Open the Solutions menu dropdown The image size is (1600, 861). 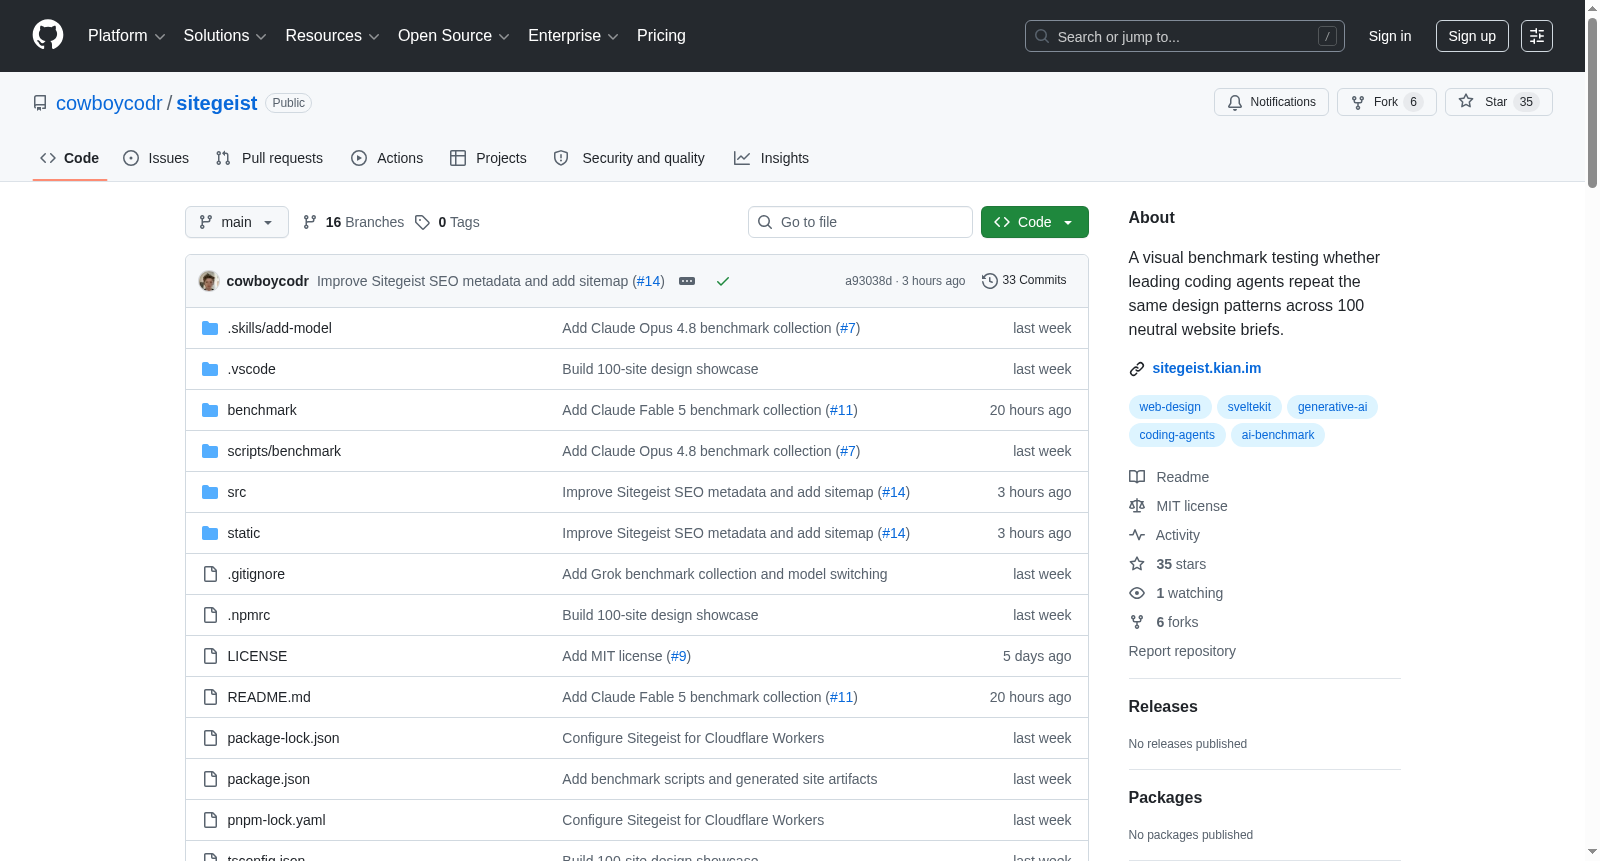(225, 36)
